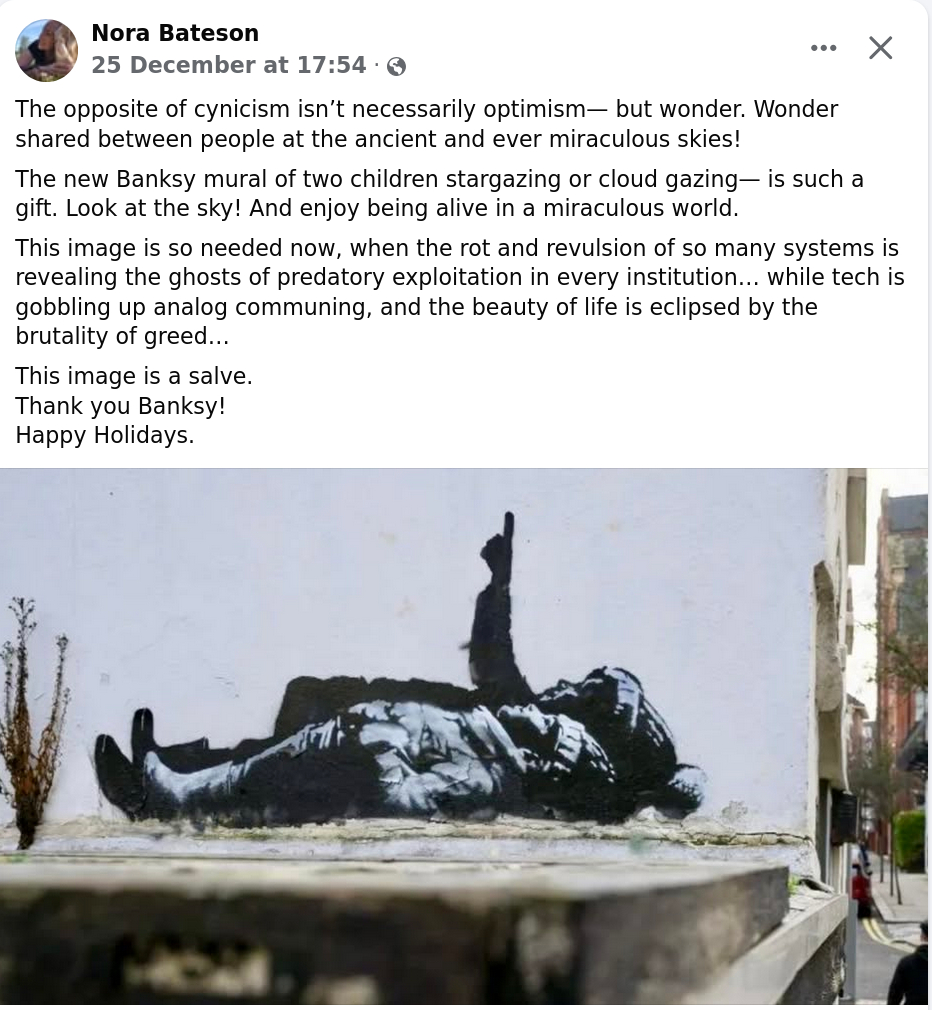Click the 'Thank you Banksy!' line

pyautogui.click(x=120, y=406)
